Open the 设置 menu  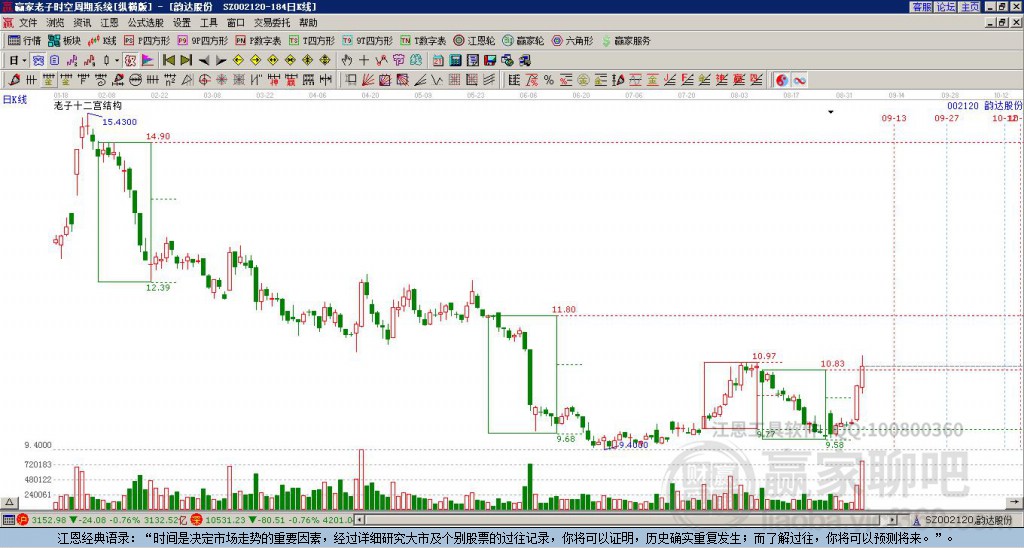pos(182,23)
